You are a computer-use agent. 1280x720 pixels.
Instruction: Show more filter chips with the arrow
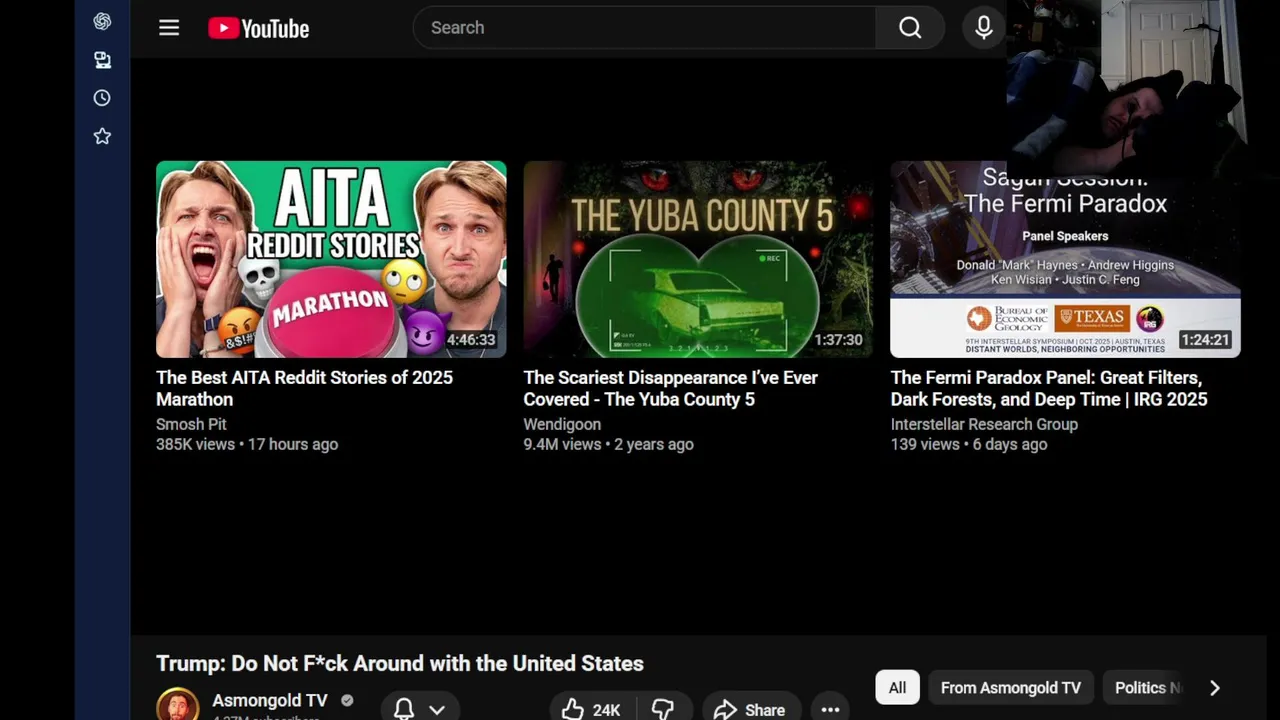click(x=1215, y=688)
